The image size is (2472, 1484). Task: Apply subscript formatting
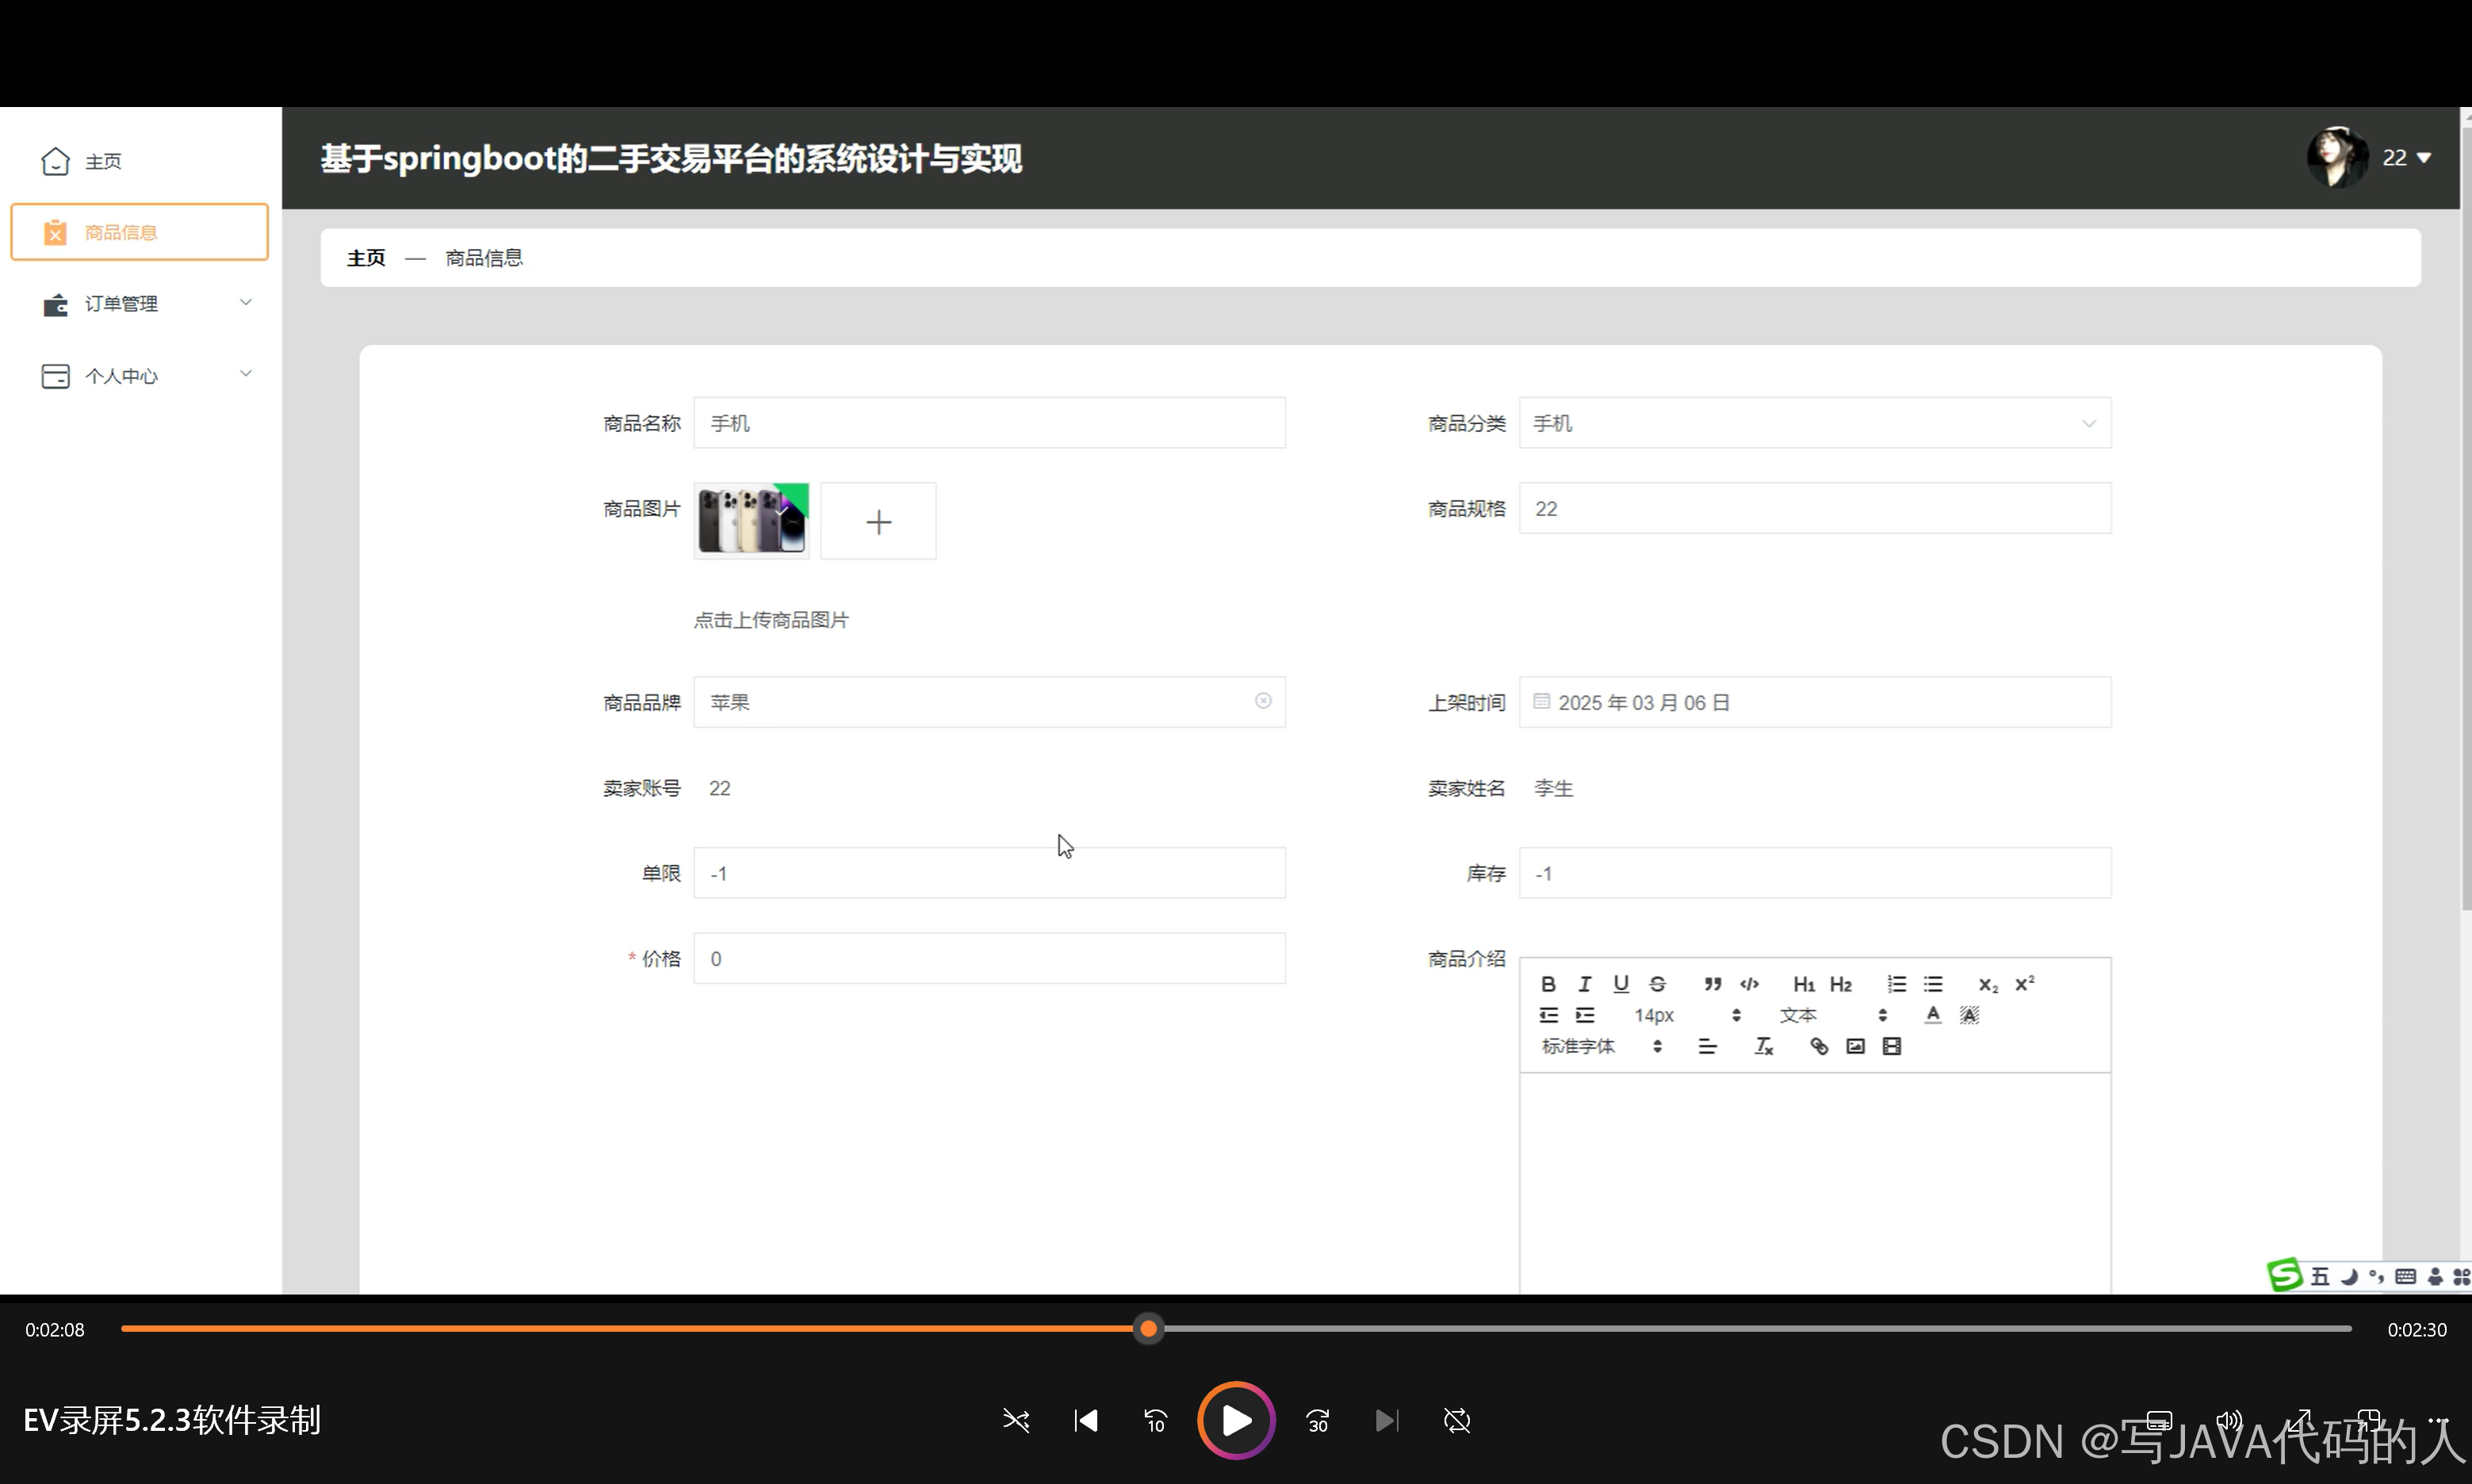coord(1988,984)
